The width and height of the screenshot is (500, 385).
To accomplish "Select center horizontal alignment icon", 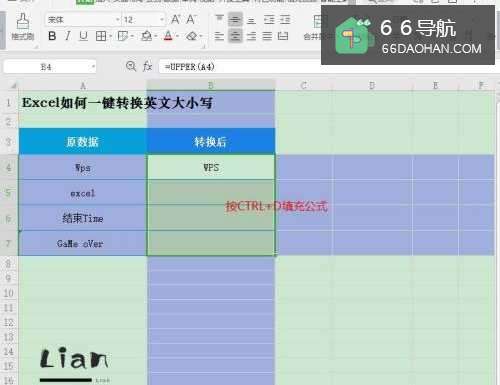I will click(x=235, y=36).
